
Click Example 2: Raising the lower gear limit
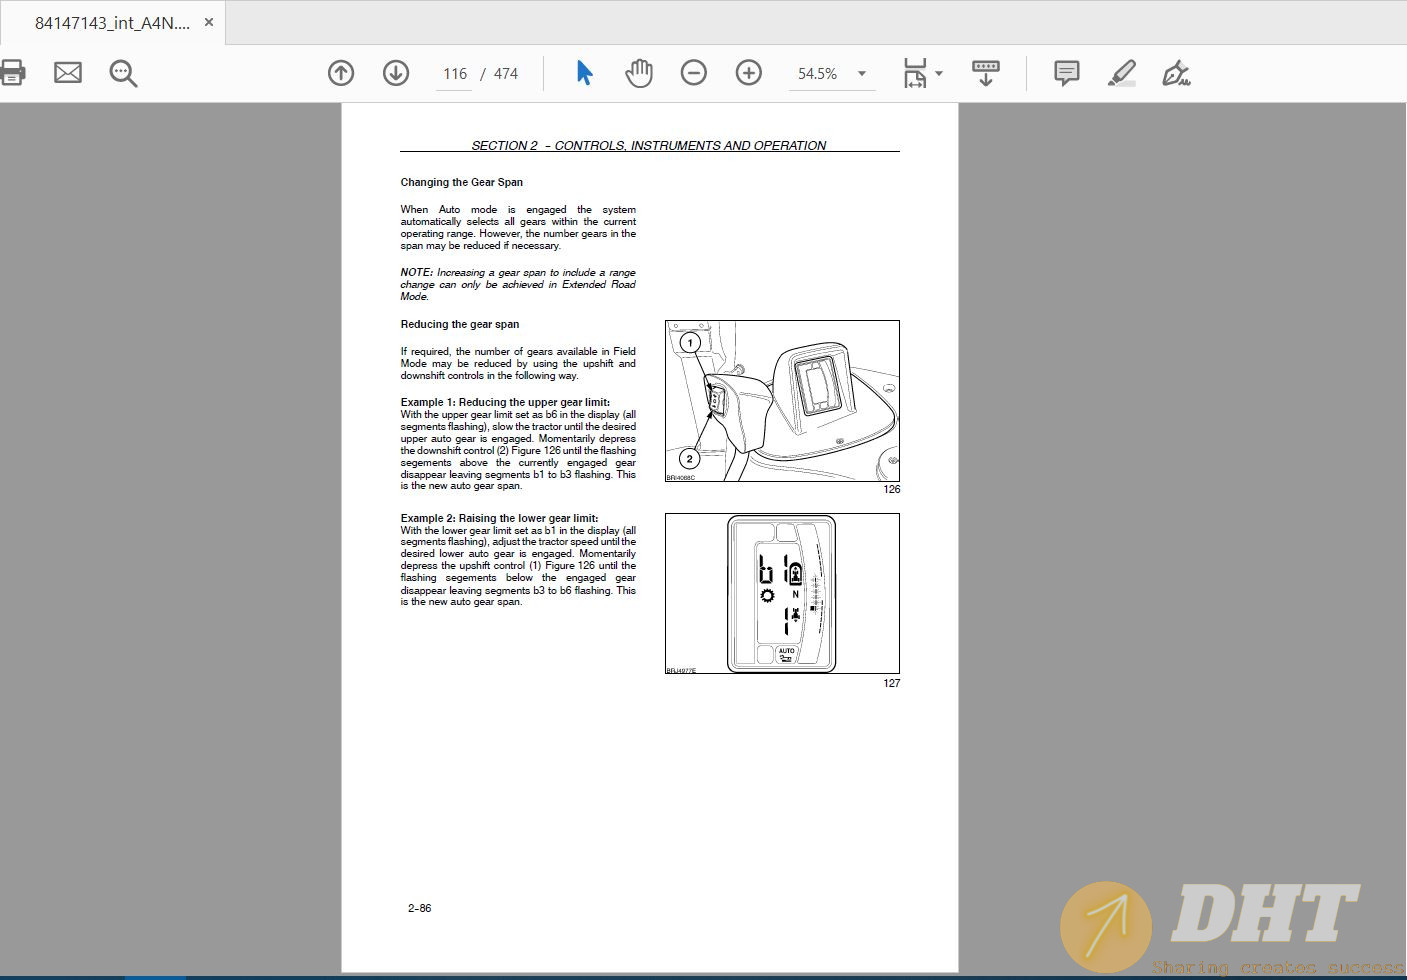tap(499, 518)
